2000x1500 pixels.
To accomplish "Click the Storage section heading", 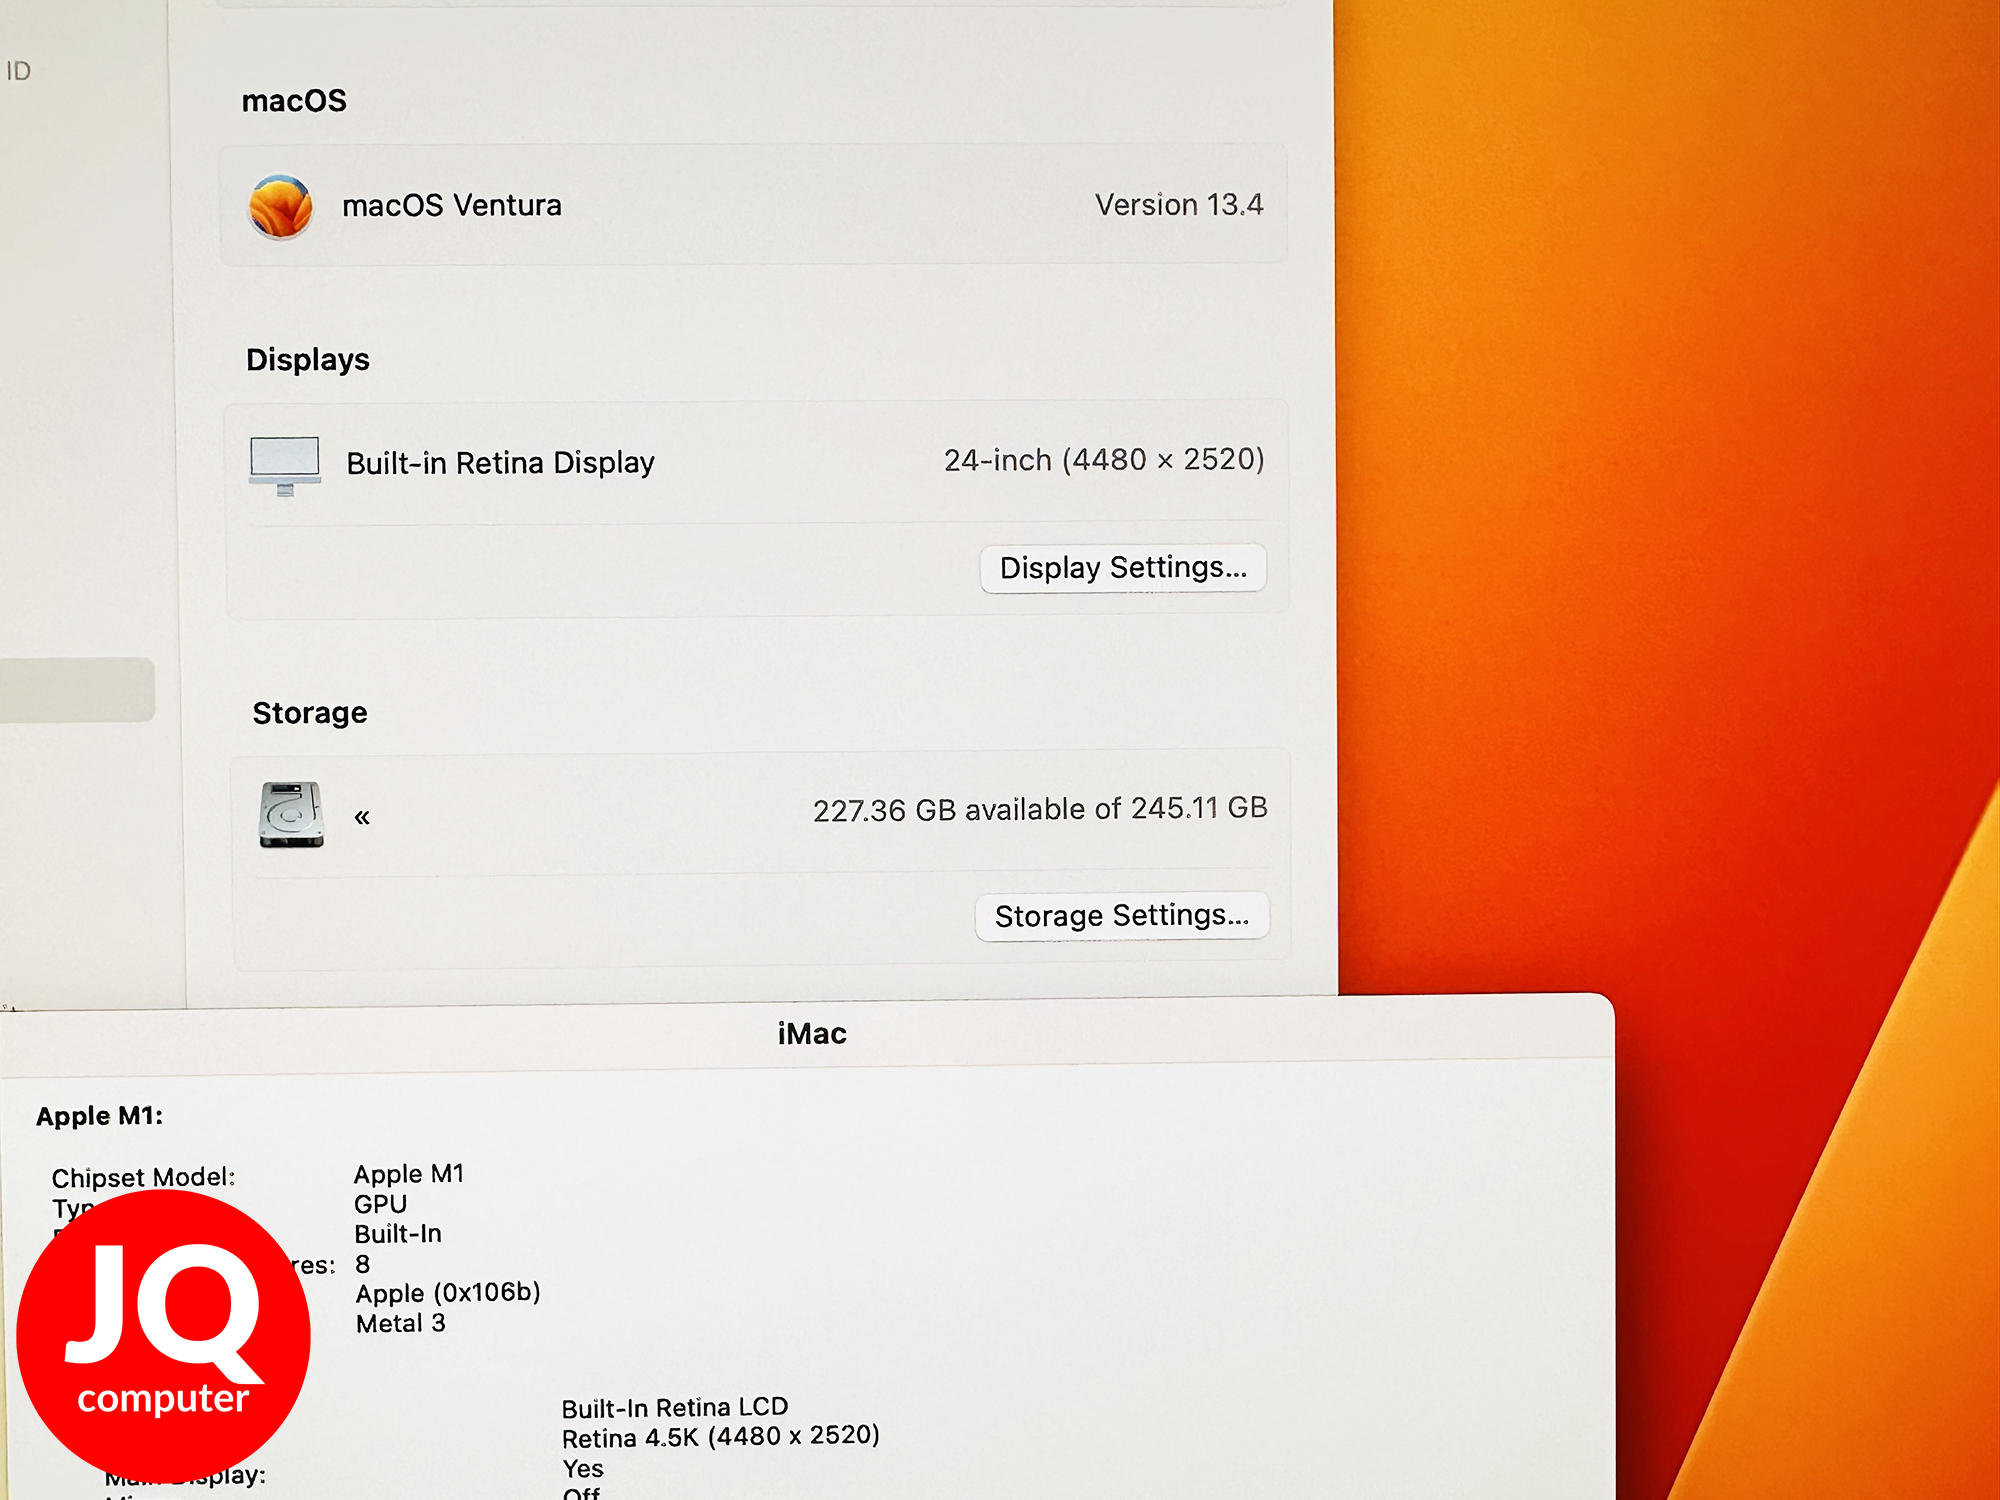I will (x=310, y=713).
